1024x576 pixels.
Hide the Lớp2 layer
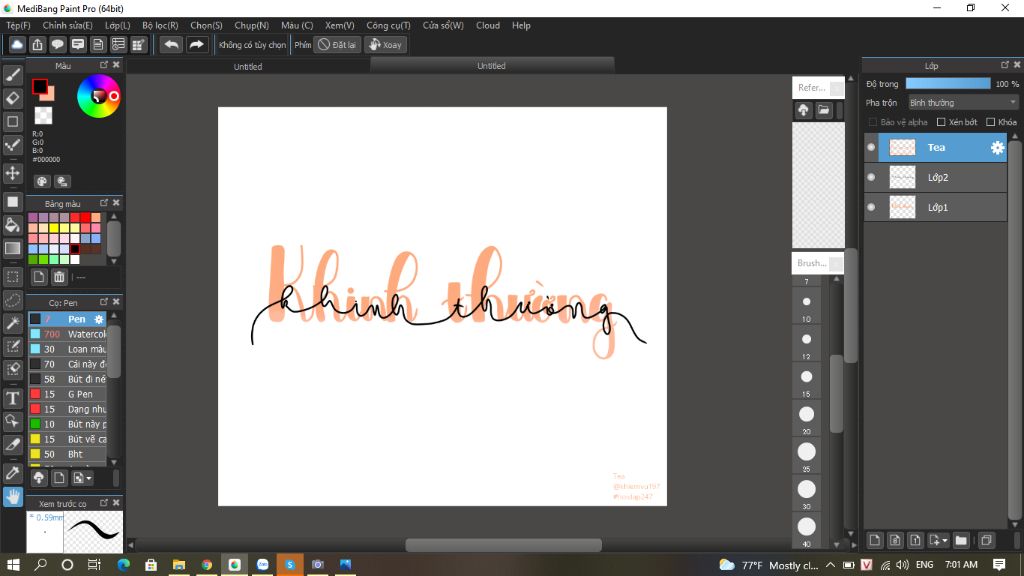pos(871,178)
